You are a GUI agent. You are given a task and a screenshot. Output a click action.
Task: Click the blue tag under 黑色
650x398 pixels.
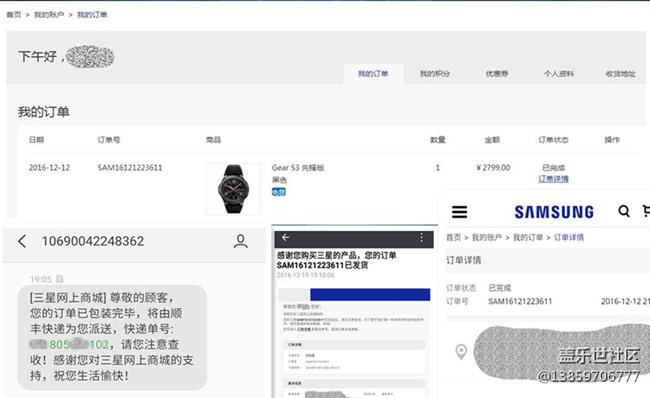click(x=279, y=192)
